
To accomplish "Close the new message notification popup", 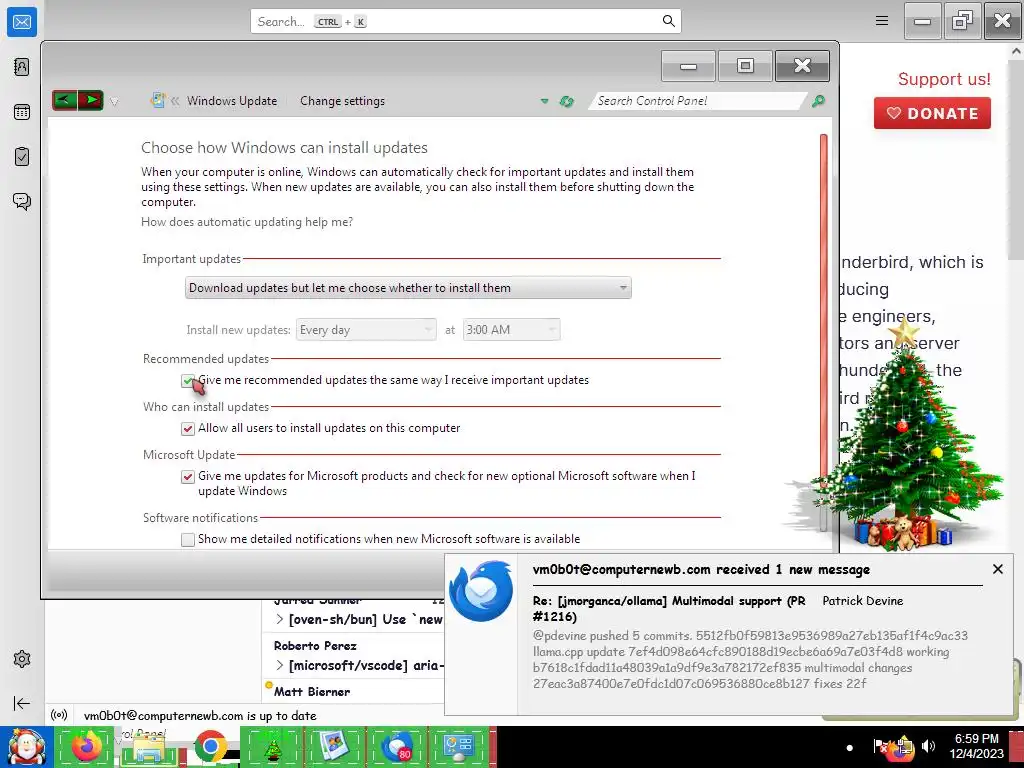I will pos(997,569).
